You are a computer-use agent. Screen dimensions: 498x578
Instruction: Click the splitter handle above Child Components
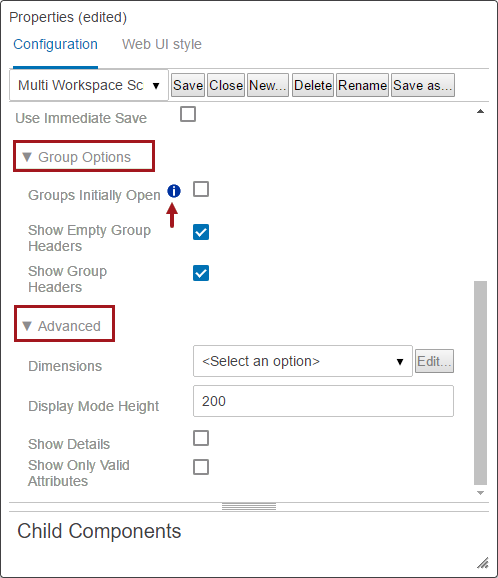[x=249, y=507]
